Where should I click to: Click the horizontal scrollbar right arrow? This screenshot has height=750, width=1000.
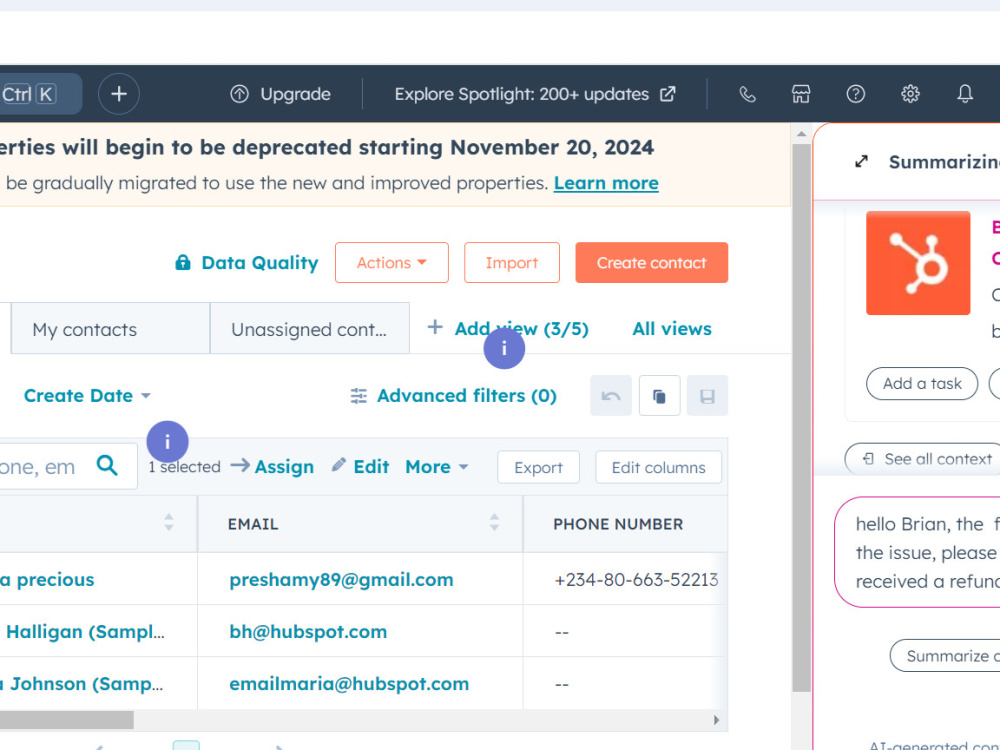[716, 720]
